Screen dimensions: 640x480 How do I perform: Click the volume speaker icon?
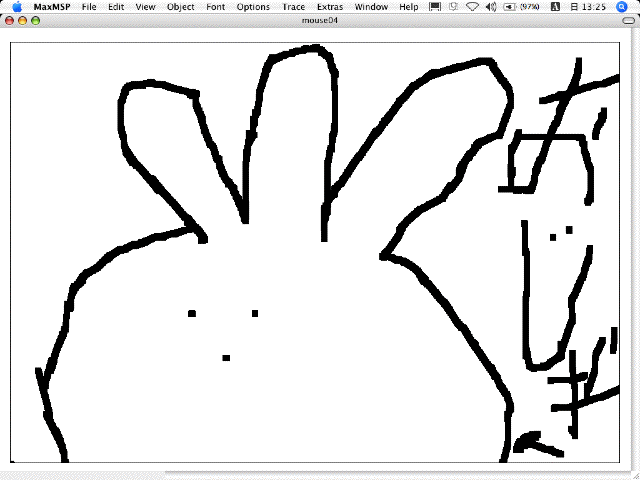point(491,7)
